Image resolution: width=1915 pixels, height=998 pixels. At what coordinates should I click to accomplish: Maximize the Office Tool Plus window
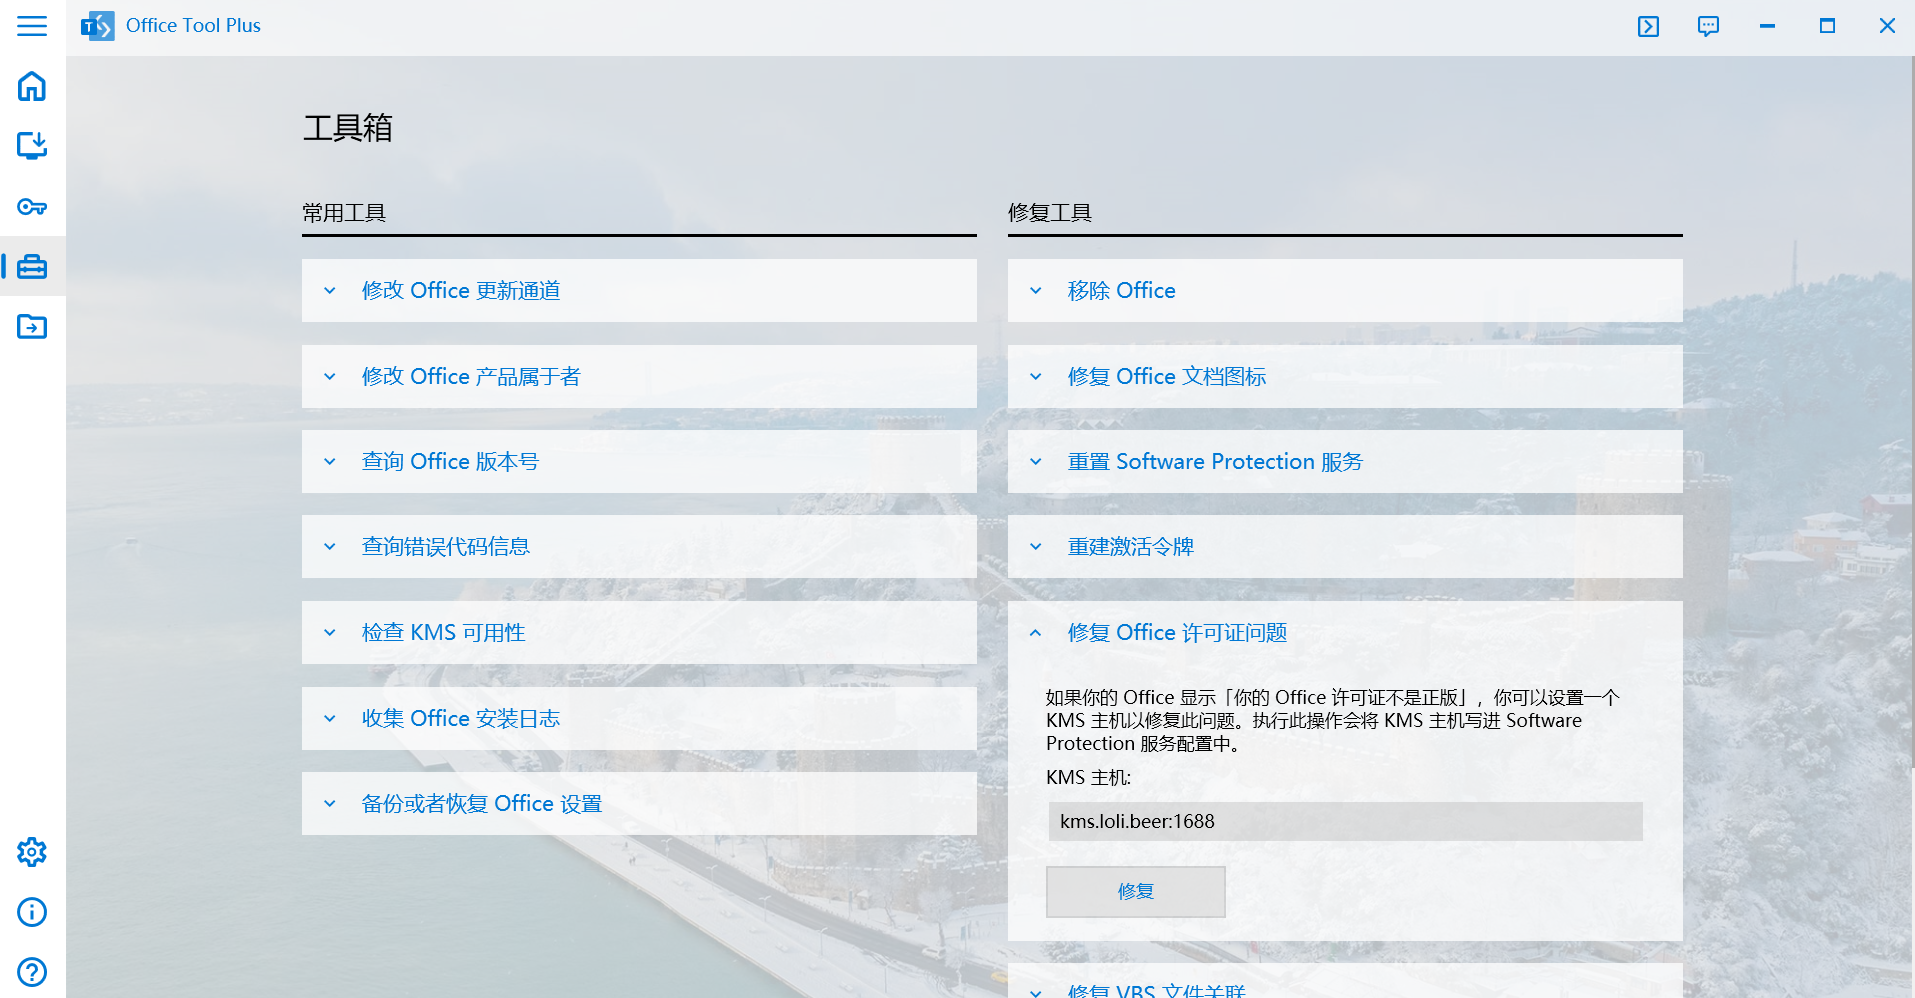[x=1827, y=27]
